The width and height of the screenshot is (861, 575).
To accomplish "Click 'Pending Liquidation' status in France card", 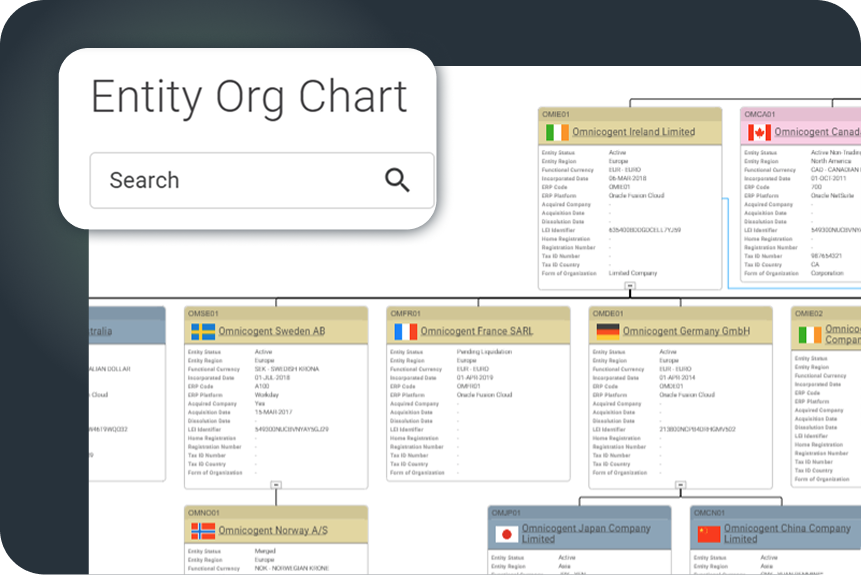I will [x=484, y=351].
